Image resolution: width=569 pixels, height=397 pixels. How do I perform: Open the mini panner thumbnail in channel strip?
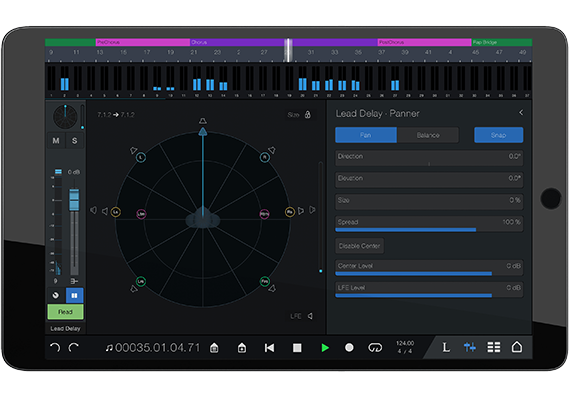pyautogui.click(x=65, y=117)
